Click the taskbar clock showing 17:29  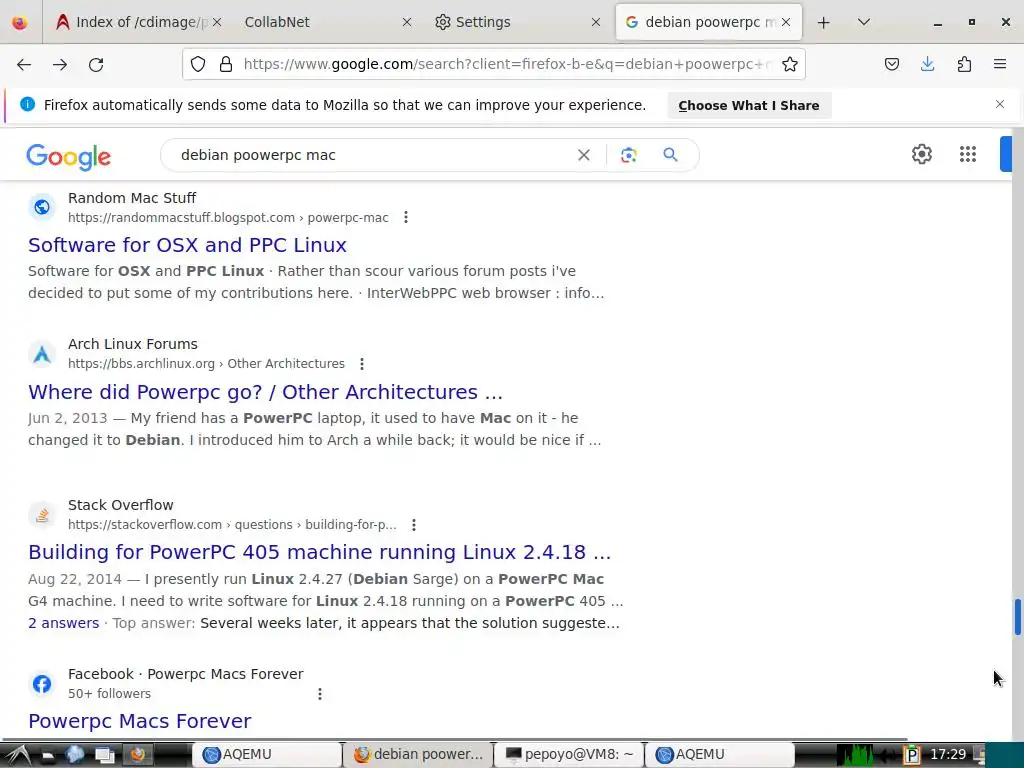(x=948, y=755)
